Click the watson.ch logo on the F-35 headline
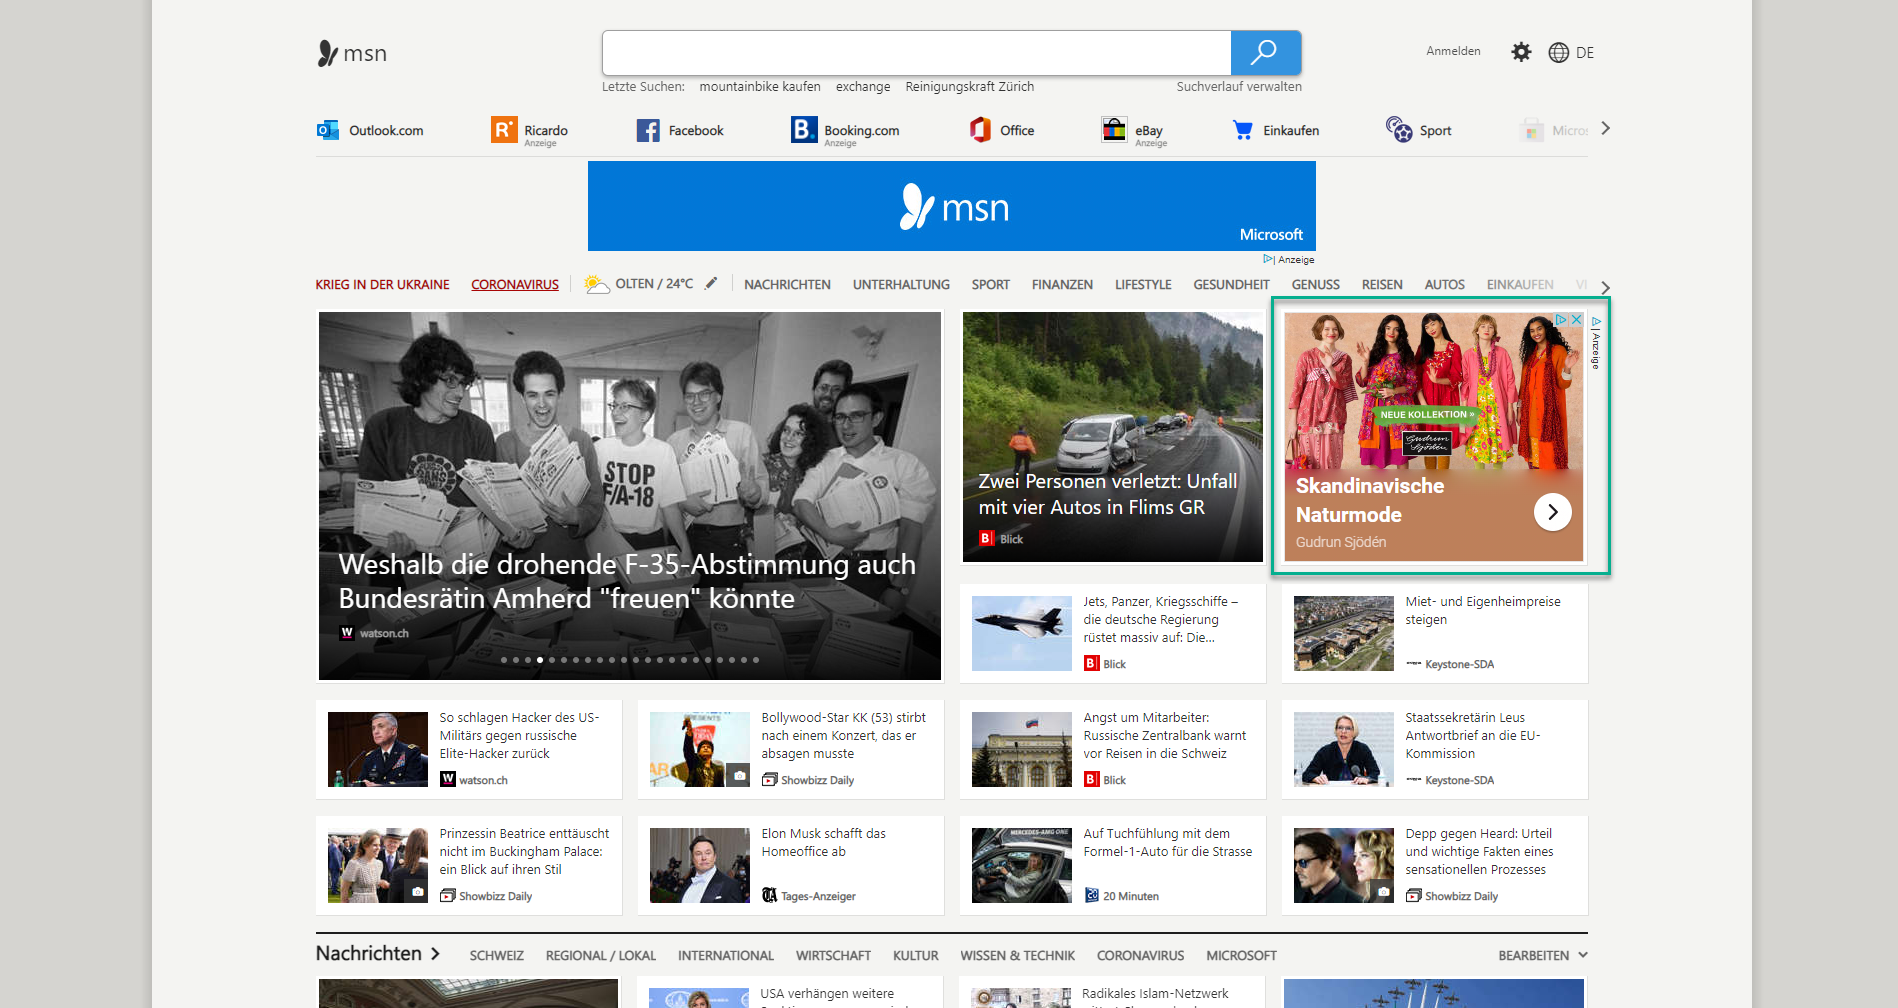Viewport: 1898px width, 1008px height. 347,633
